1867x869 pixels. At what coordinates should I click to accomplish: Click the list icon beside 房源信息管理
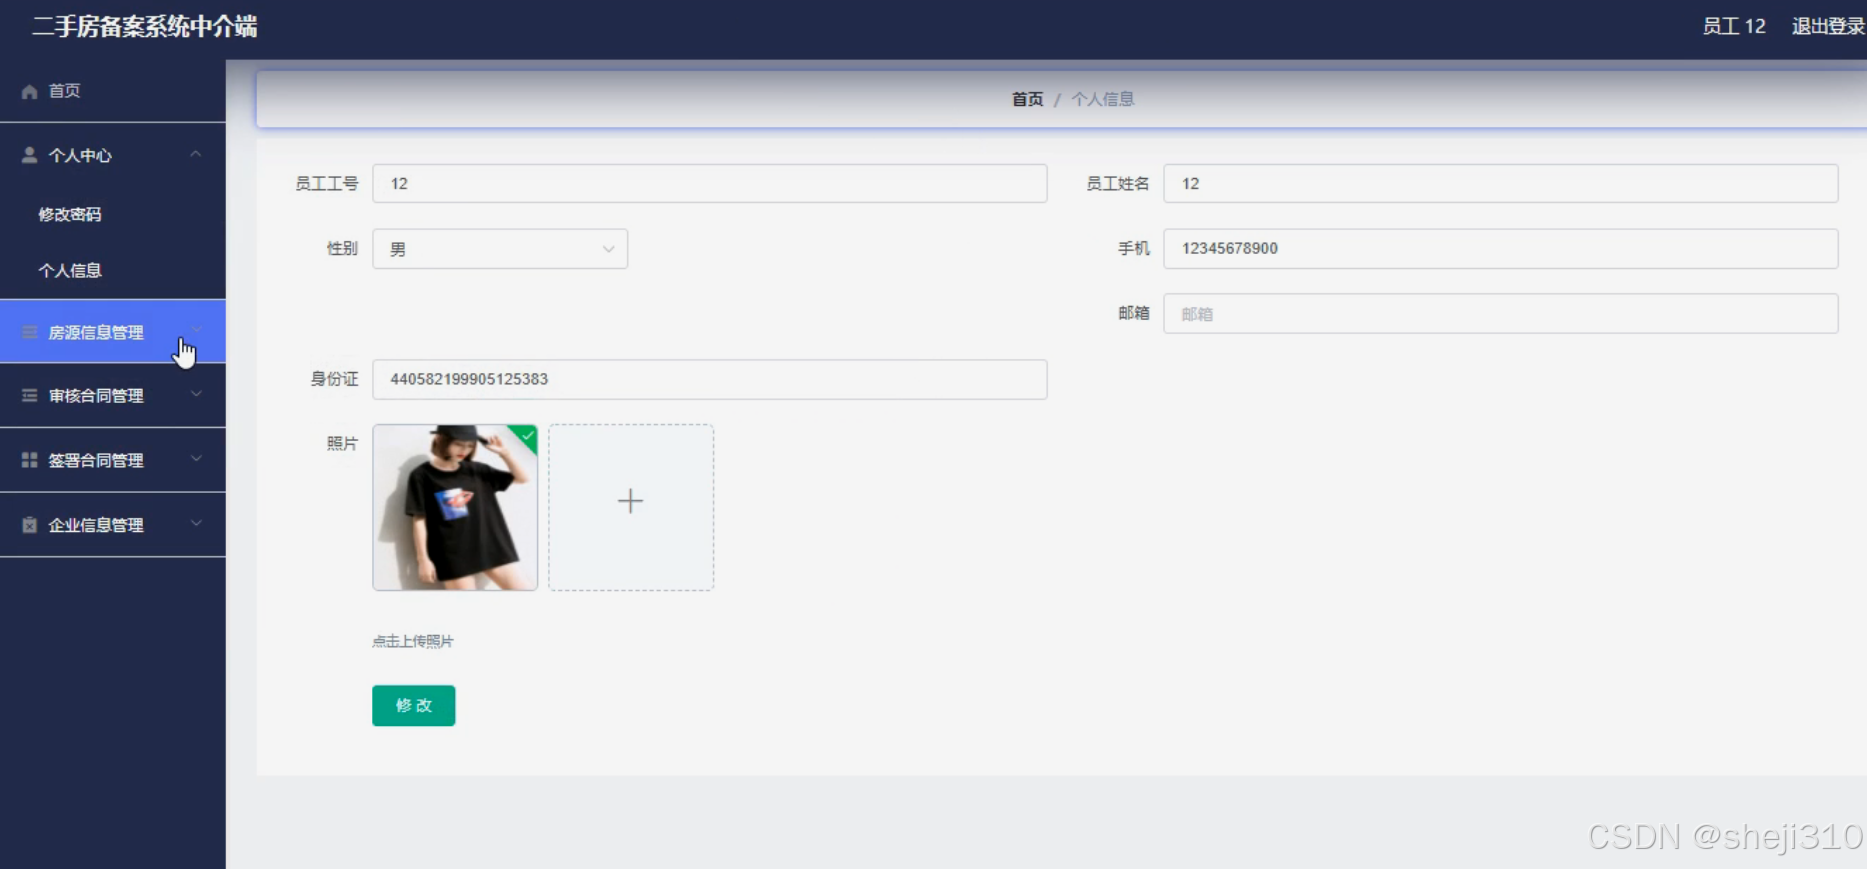30,332
